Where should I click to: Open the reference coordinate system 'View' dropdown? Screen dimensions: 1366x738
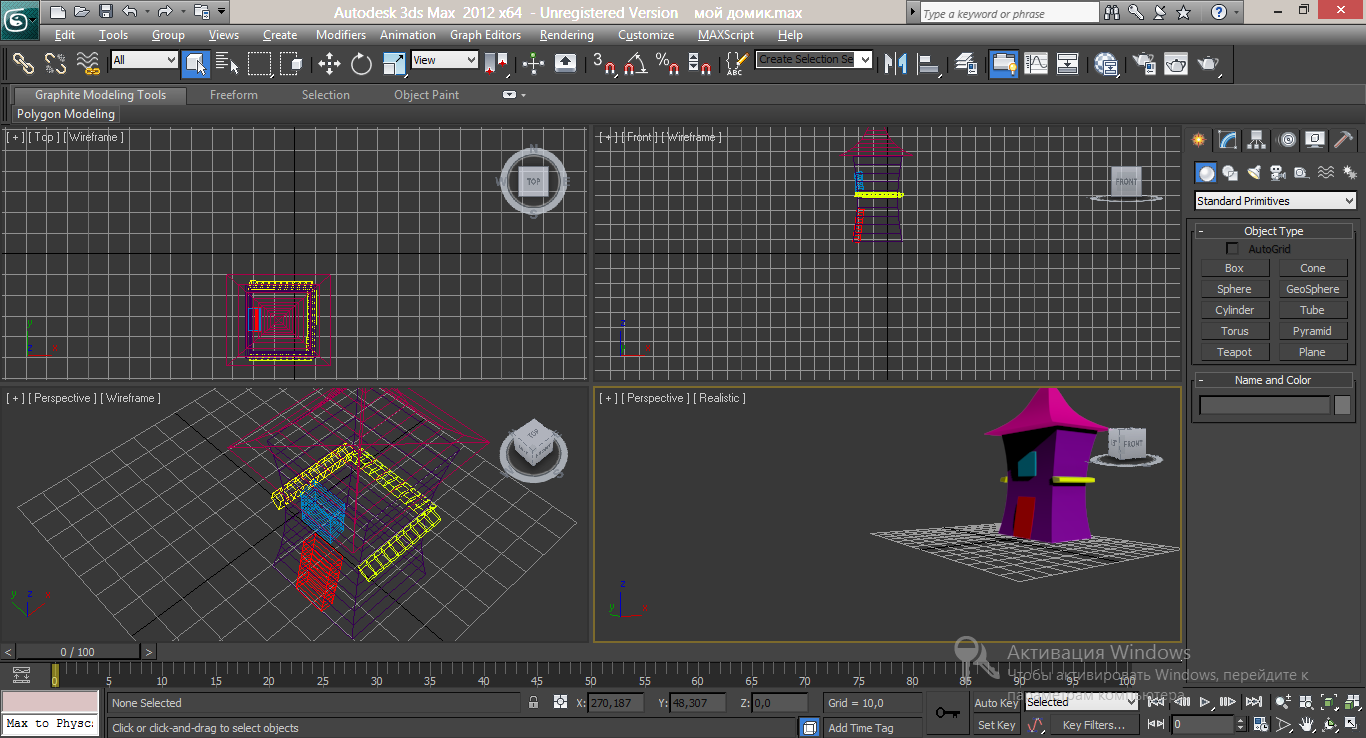point(444,60)
